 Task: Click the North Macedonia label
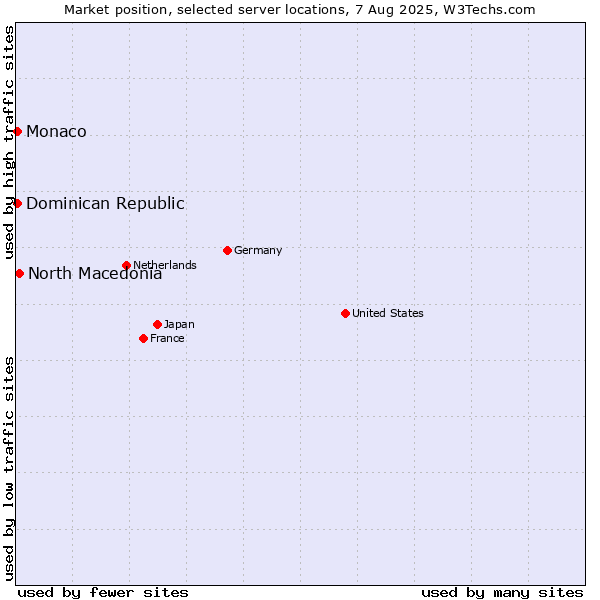pyautogui.click(x=95, y=274)
